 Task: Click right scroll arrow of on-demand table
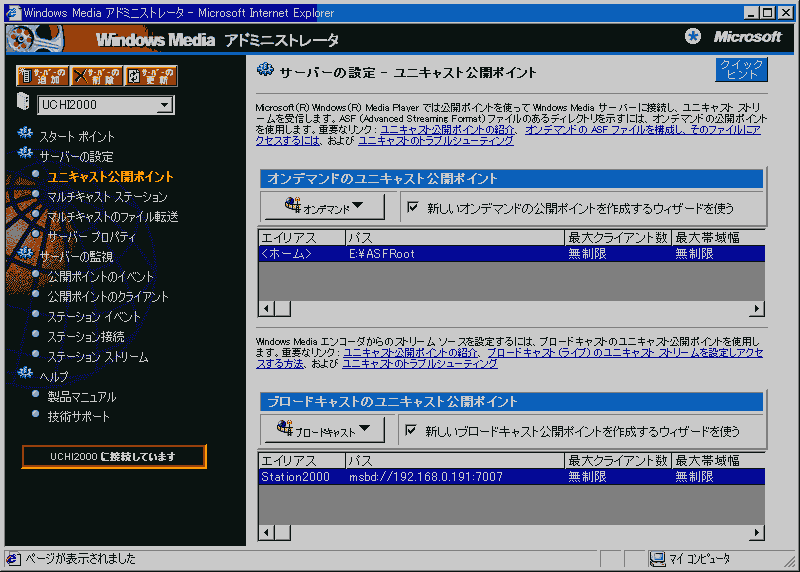pyautogui.click(x=757, y=308)
